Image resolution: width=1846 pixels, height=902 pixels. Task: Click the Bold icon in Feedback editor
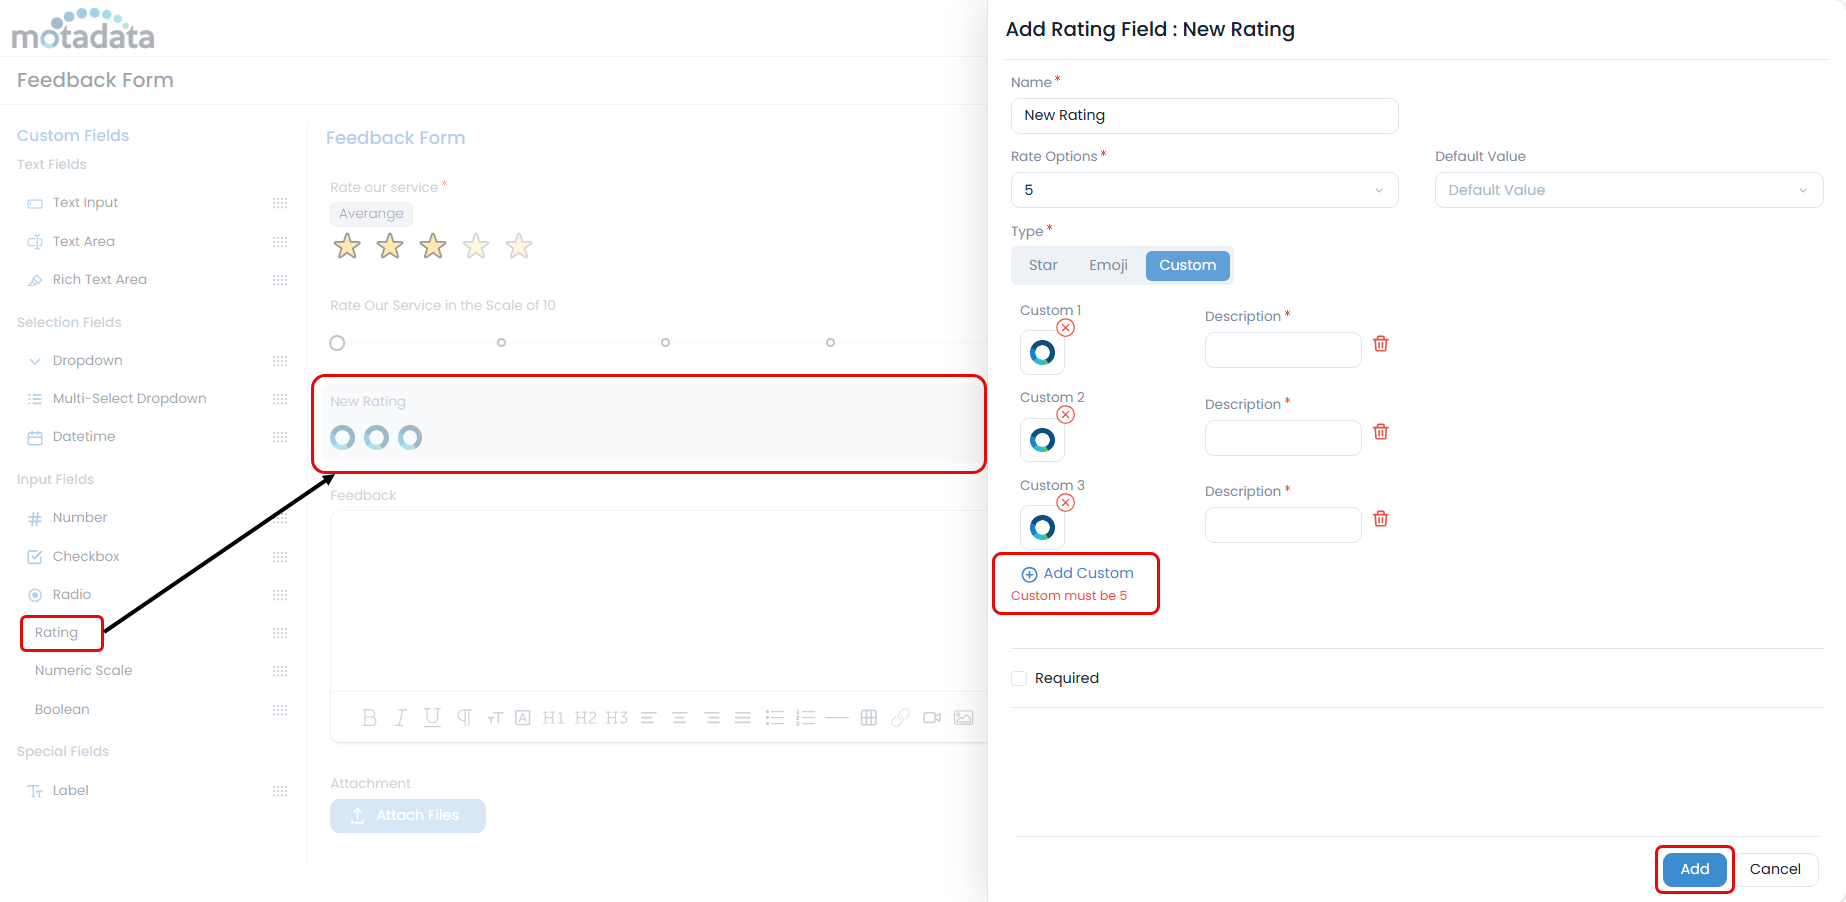coord(369,718)
